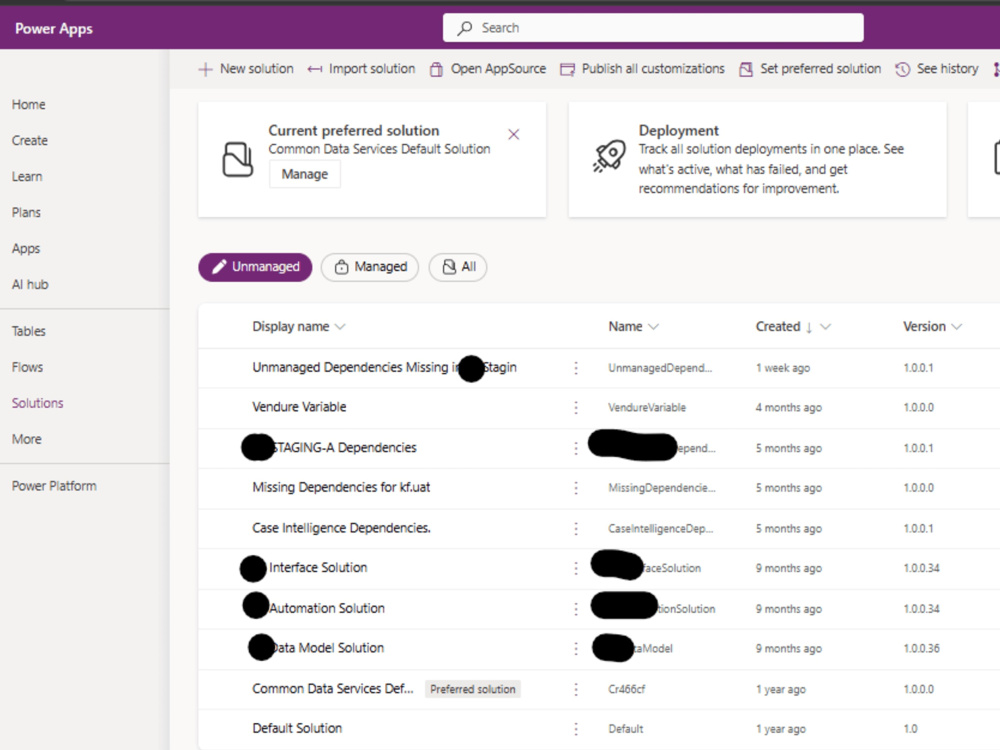
Task: Click the See history label
Action: [948, 69]
